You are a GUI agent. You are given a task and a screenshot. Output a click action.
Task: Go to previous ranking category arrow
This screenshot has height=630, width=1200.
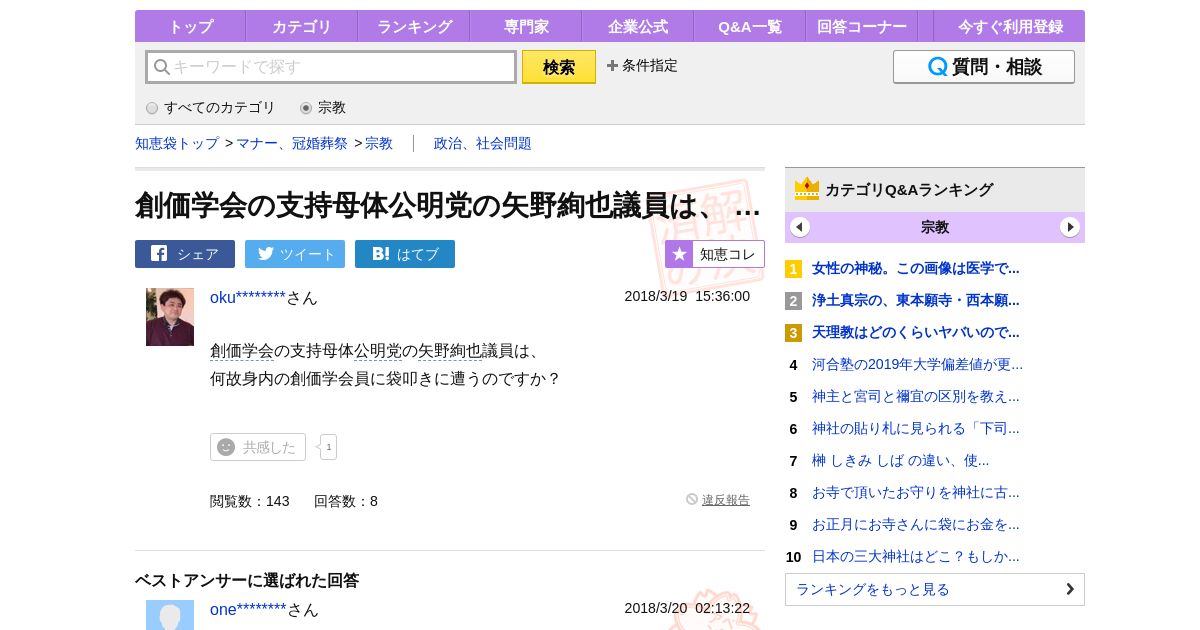(x=800, y=227)
